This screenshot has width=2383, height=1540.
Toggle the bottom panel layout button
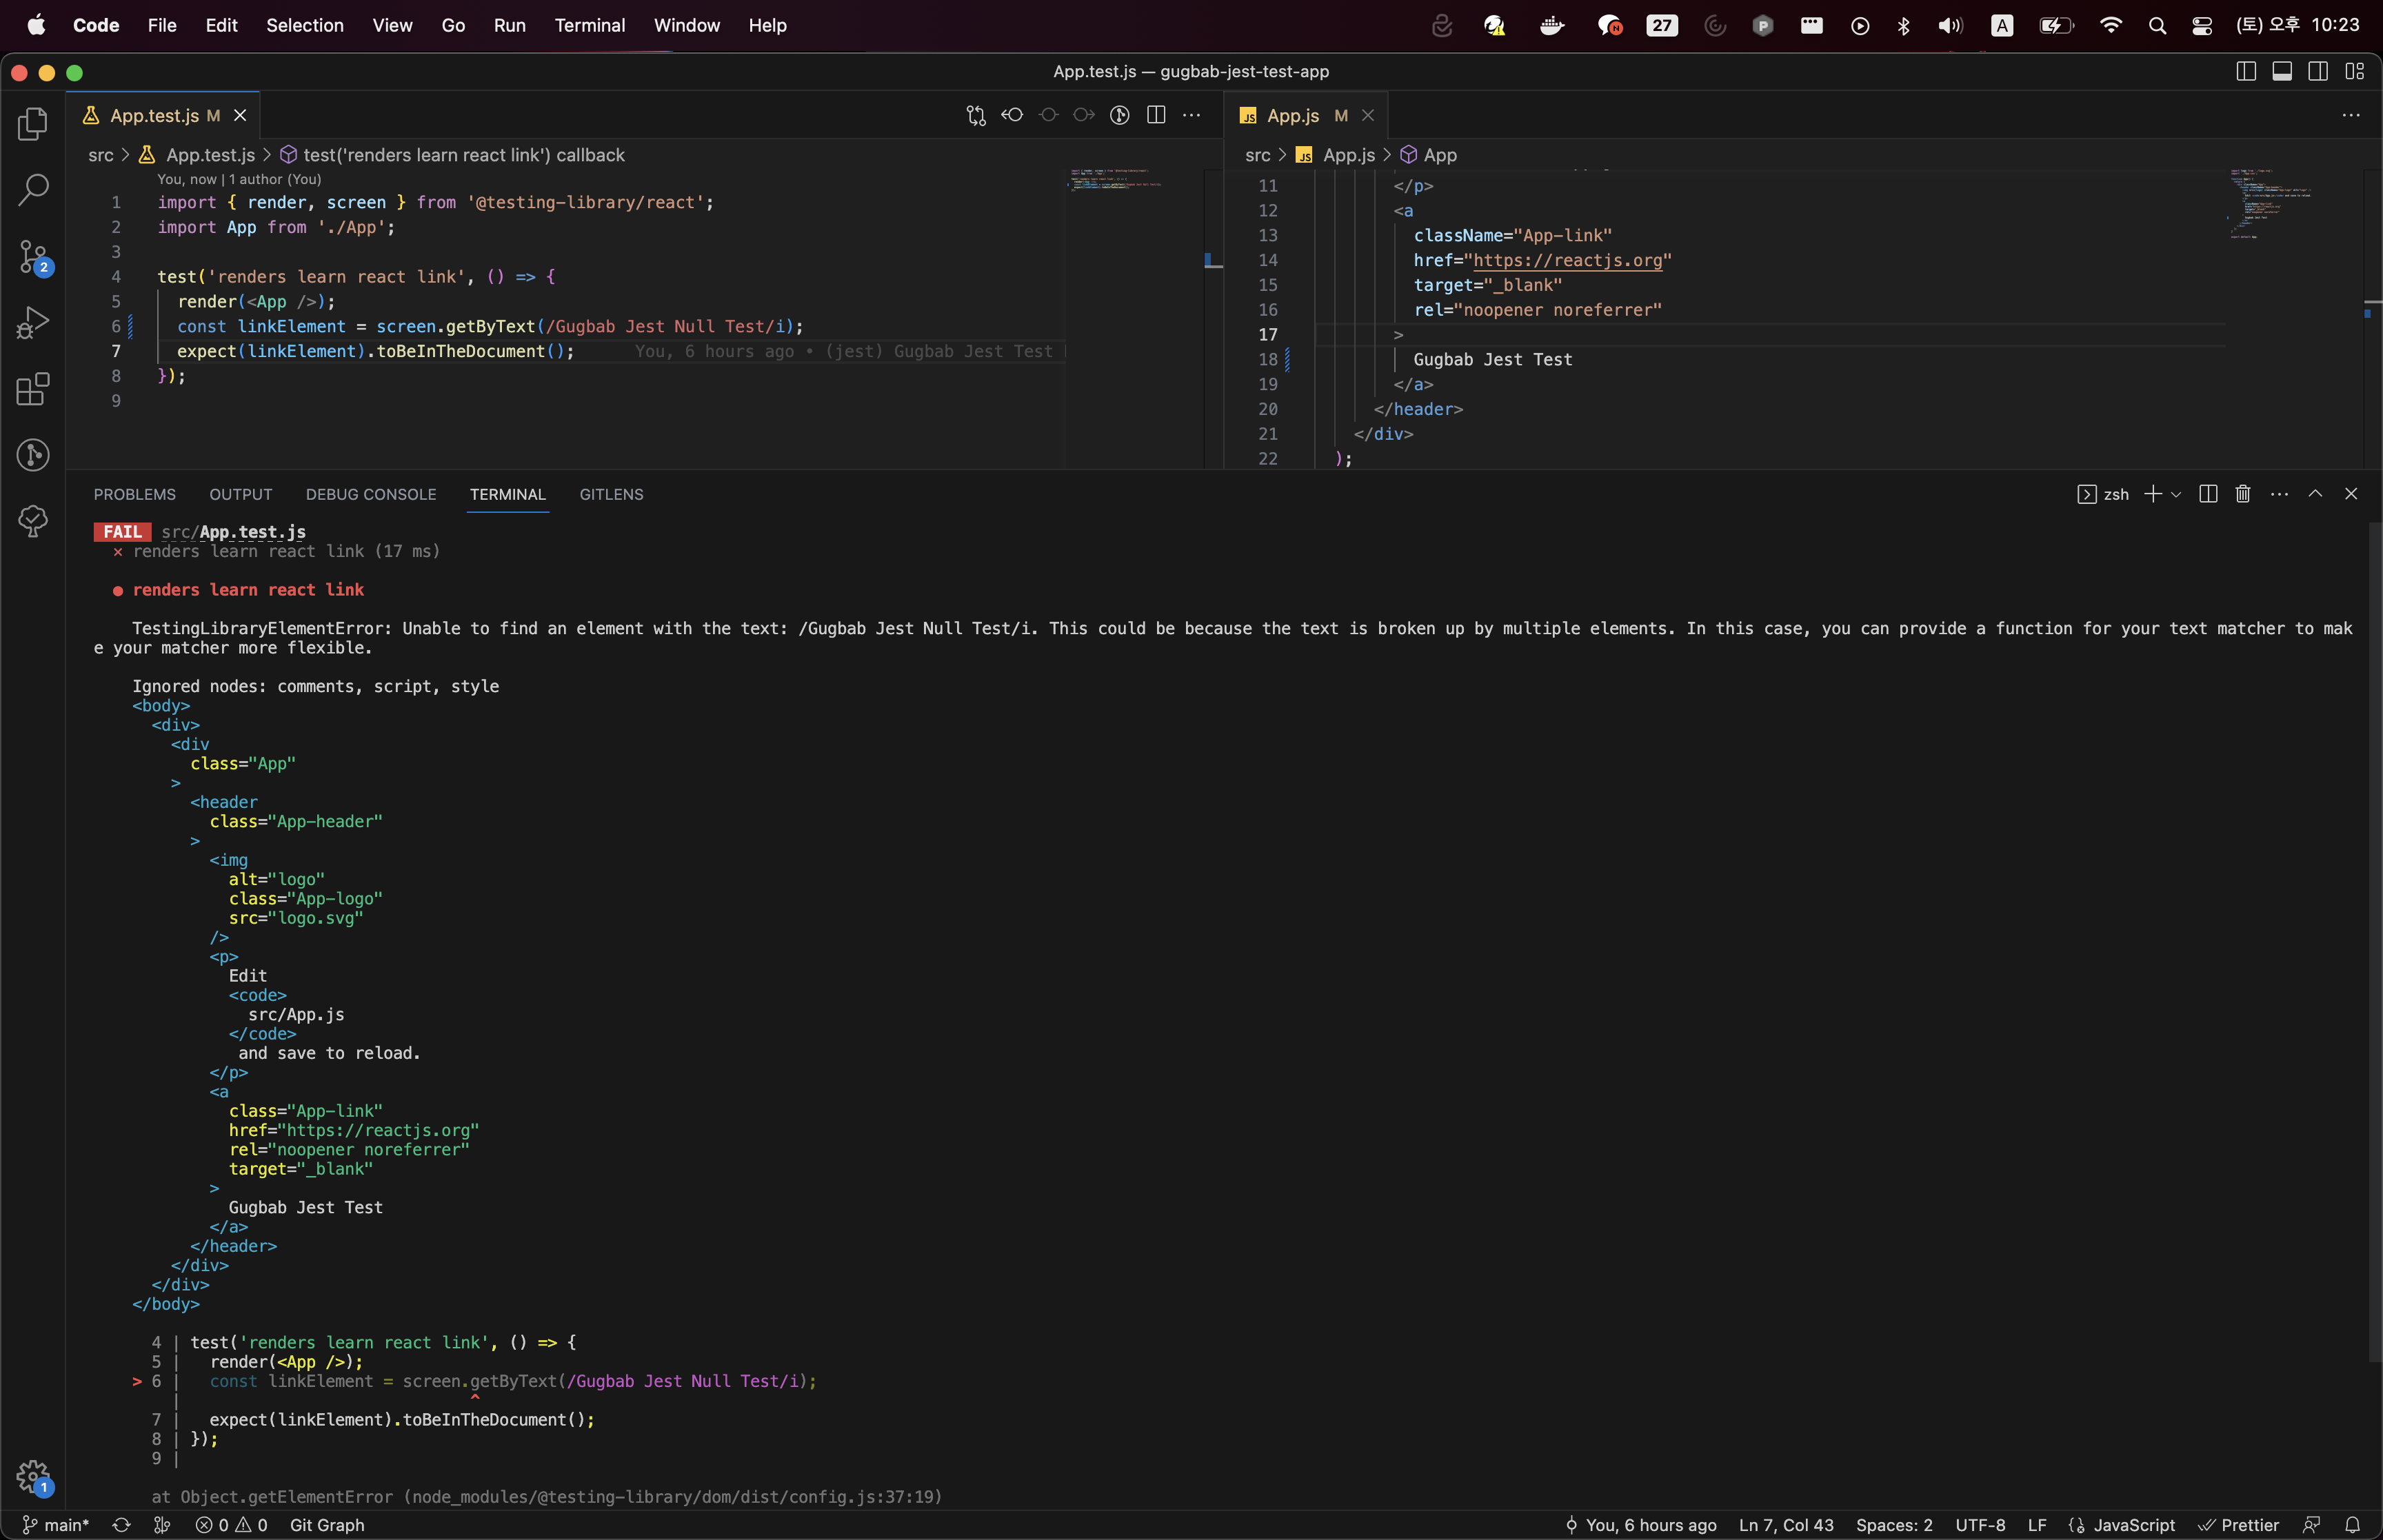[x=2282, y=72]
